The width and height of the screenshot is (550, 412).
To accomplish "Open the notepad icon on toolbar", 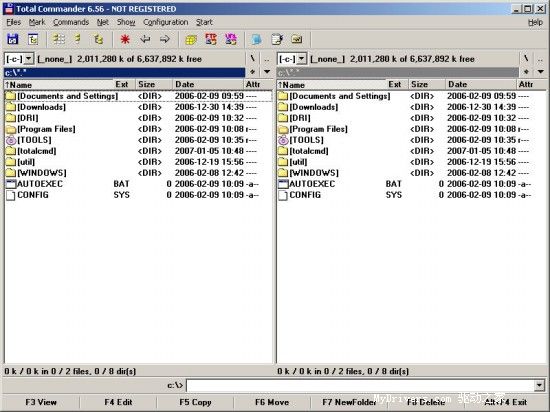I will coord(277,39).
